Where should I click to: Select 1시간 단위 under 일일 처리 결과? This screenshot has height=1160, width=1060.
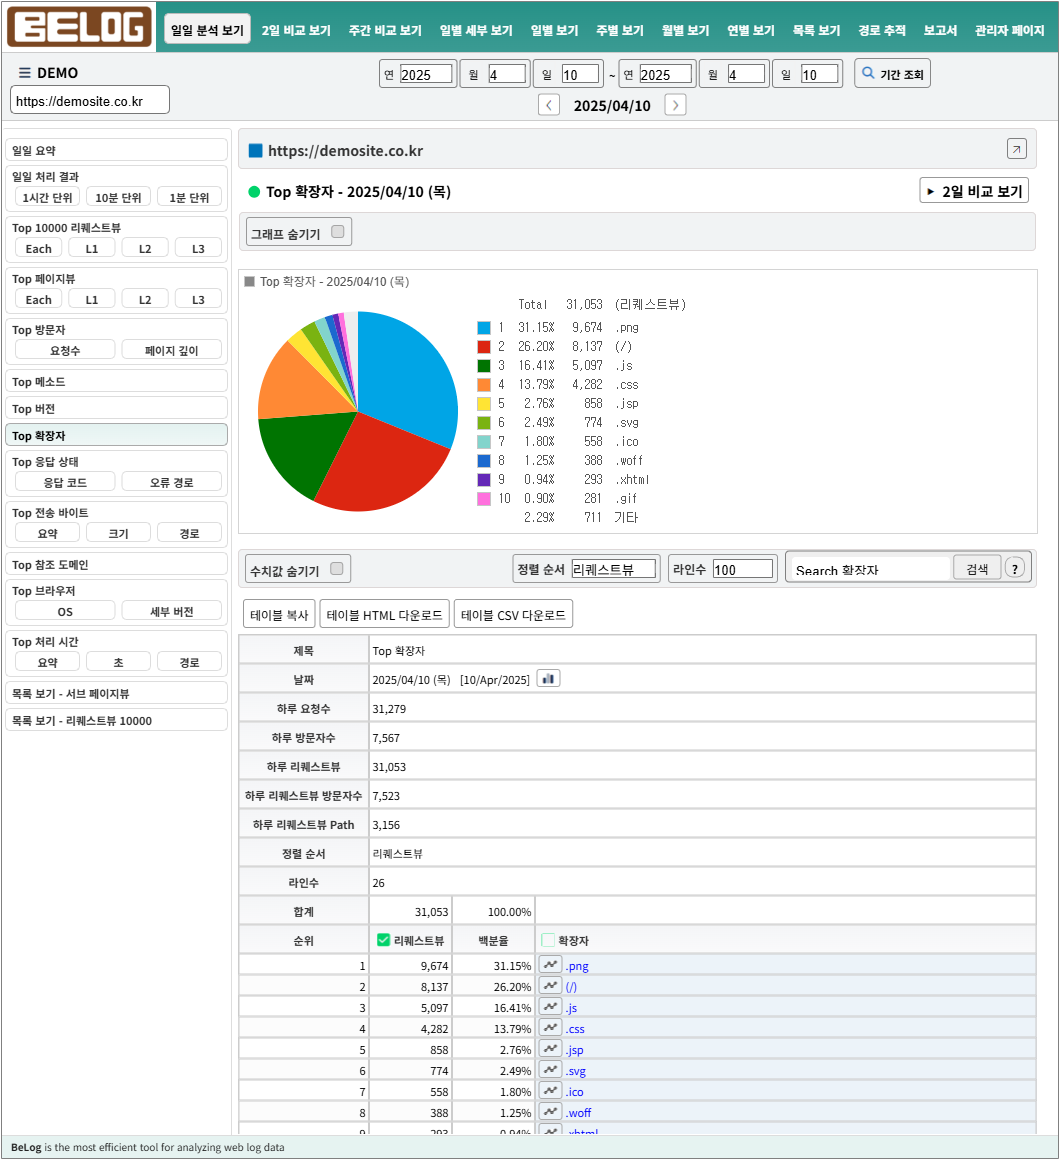(x=47, y=197)
